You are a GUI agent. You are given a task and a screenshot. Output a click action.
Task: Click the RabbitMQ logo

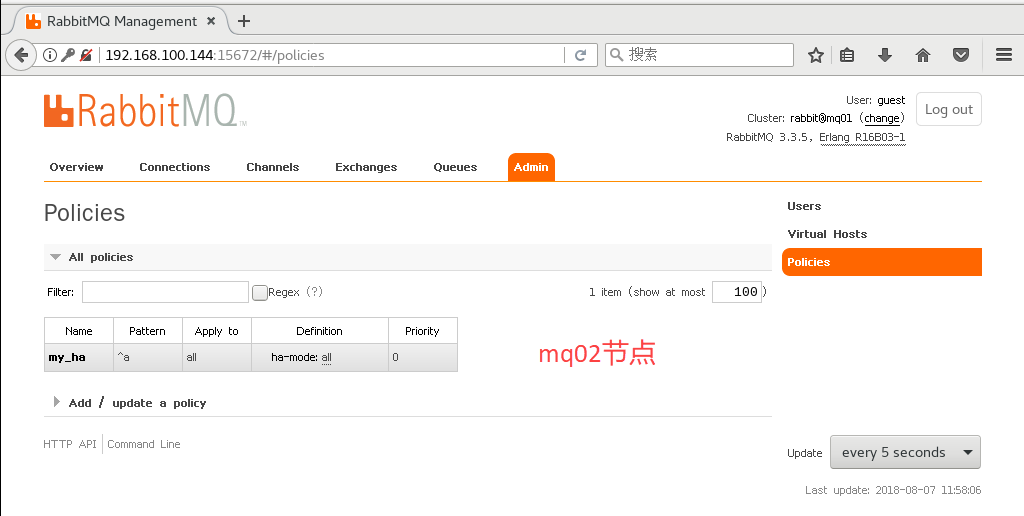pos(145,111)
